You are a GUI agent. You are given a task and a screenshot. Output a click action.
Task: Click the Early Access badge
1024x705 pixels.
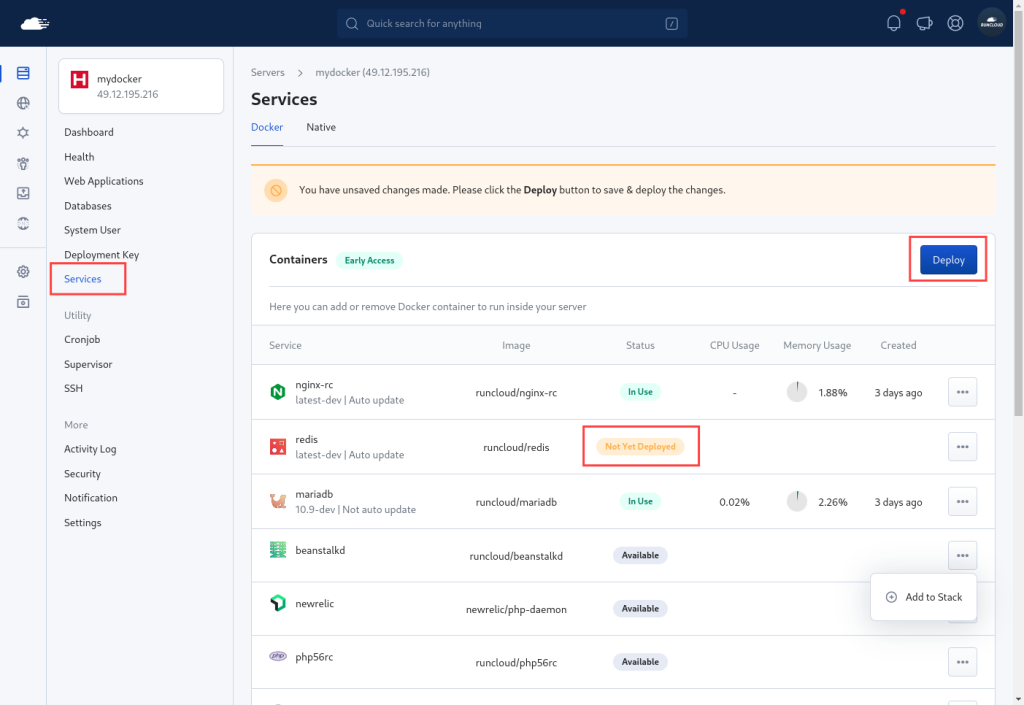click(369, 260)
